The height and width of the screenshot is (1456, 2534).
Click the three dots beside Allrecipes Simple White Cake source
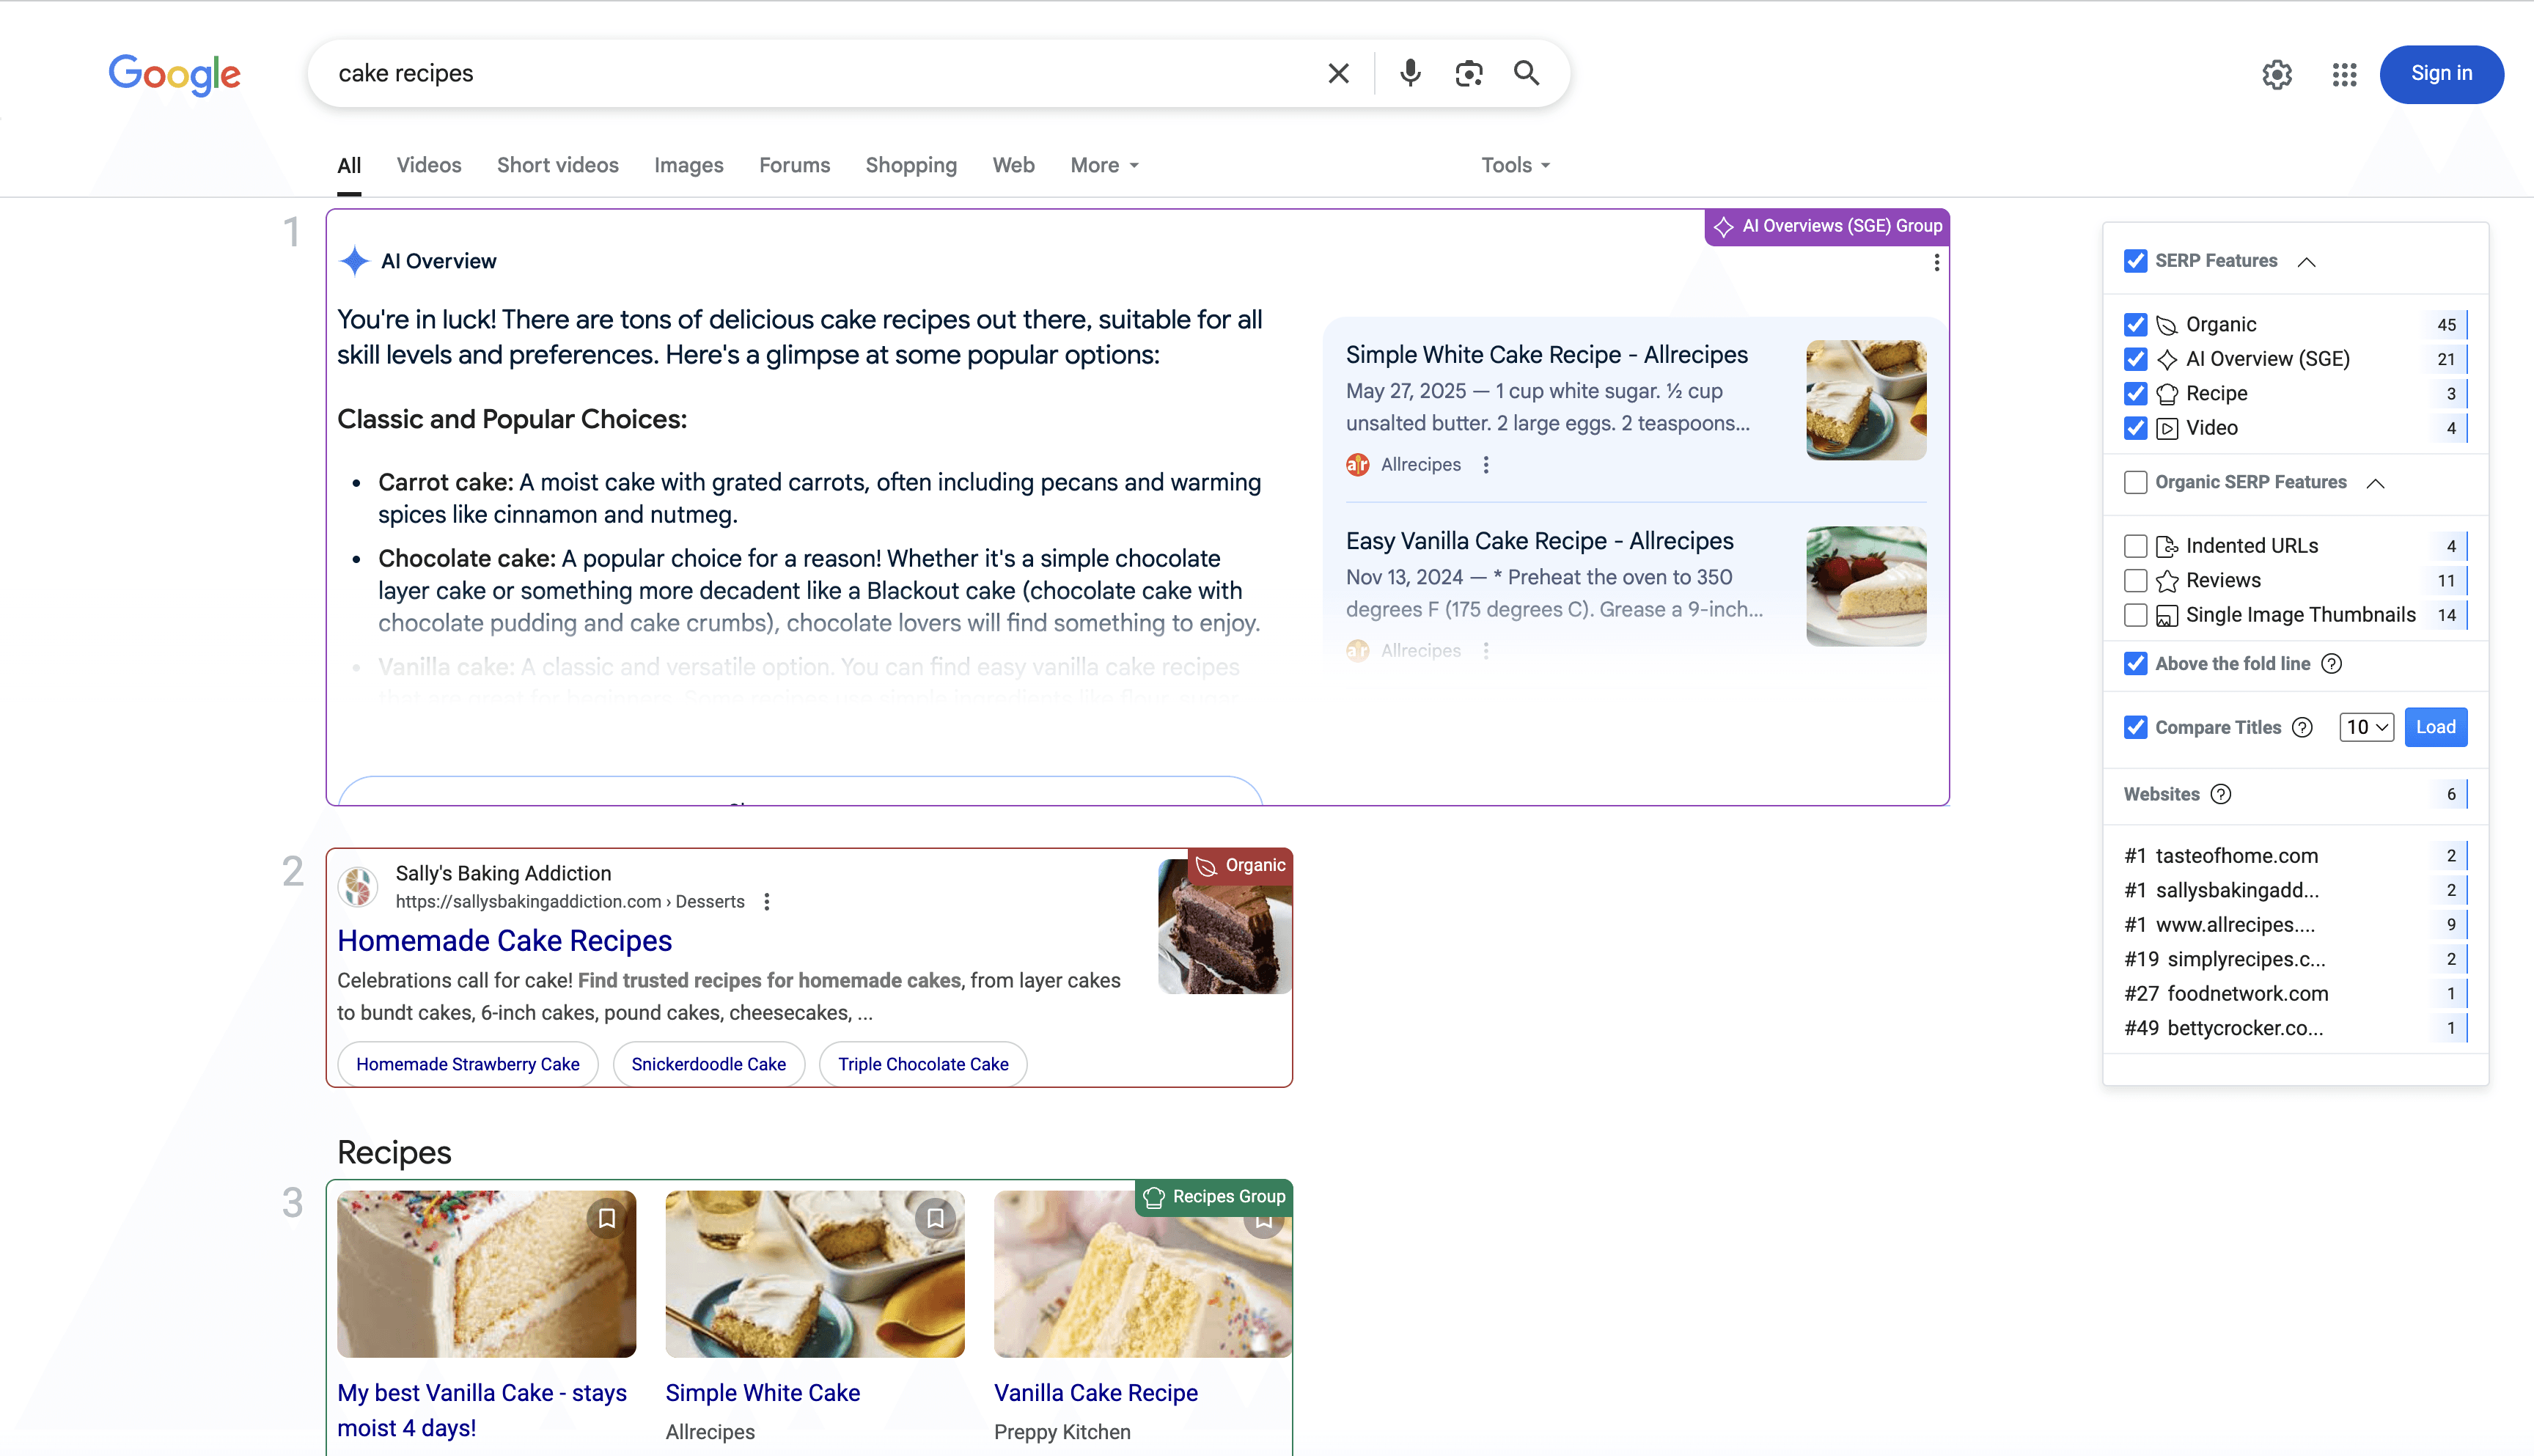(x=1486, y=464)
